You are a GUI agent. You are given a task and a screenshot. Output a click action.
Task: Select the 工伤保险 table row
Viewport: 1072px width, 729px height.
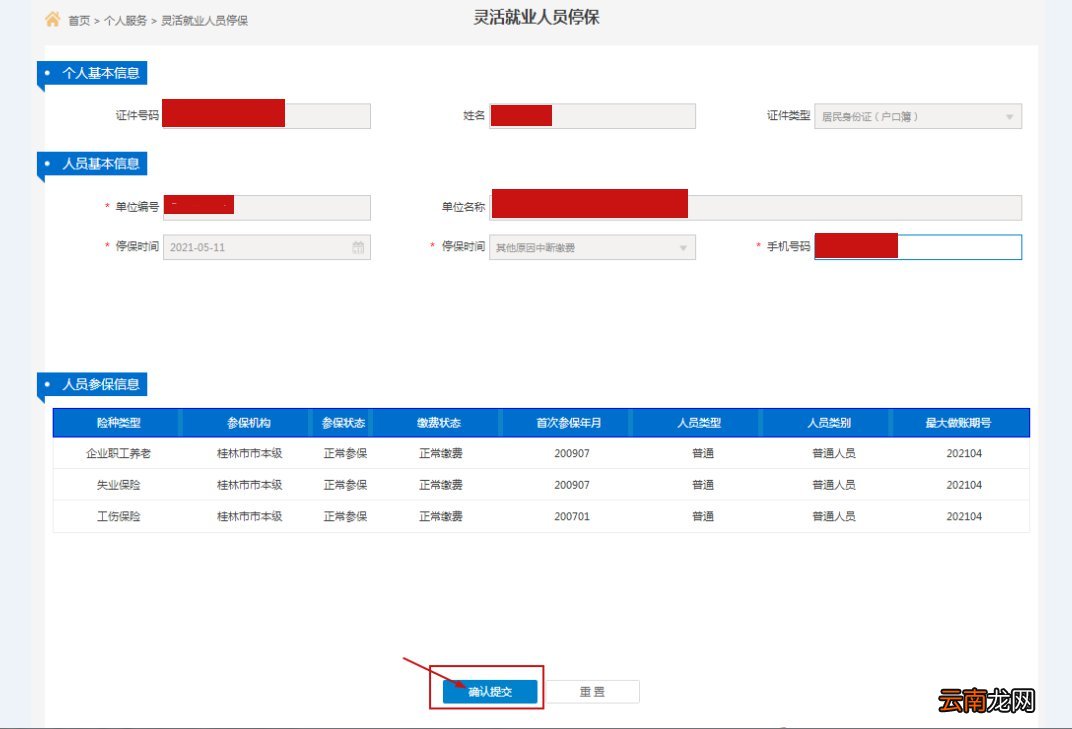(x=541, y=516)
